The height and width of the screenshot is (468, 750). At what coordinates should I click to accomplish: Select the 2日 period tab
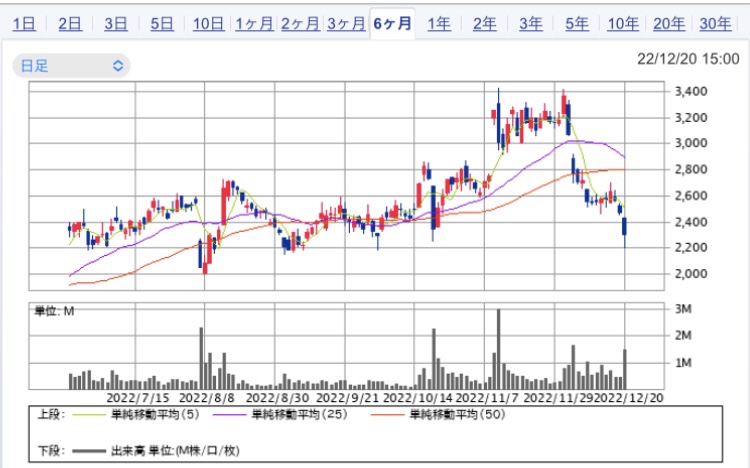pos(70,23)
